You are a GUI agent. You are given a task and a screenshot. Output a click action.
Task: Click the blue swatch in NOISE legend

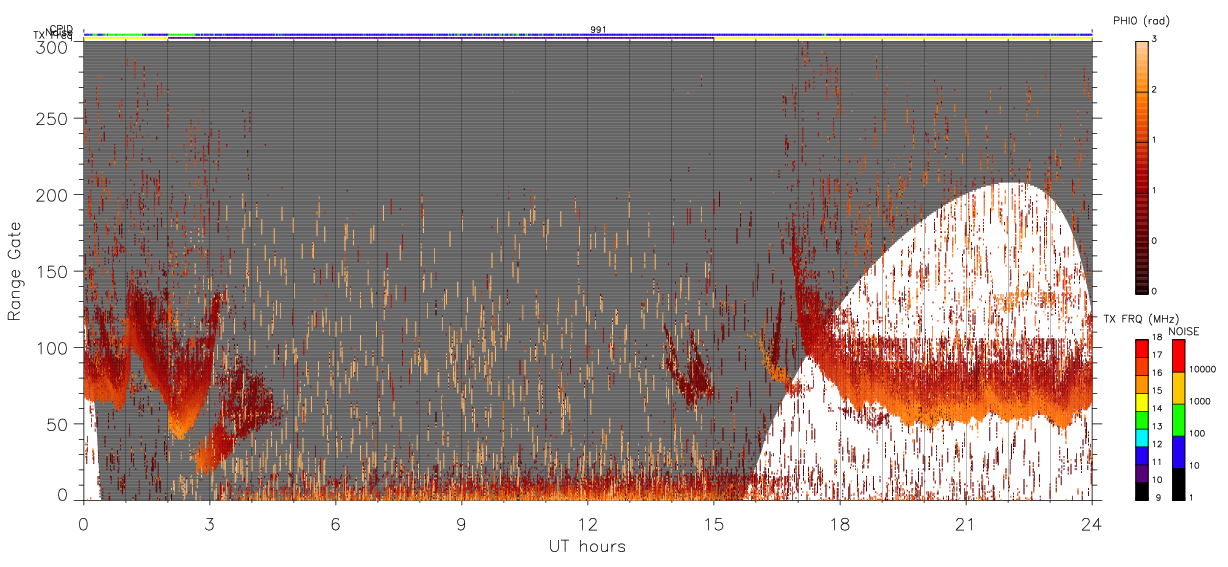tap(1178, 452)
